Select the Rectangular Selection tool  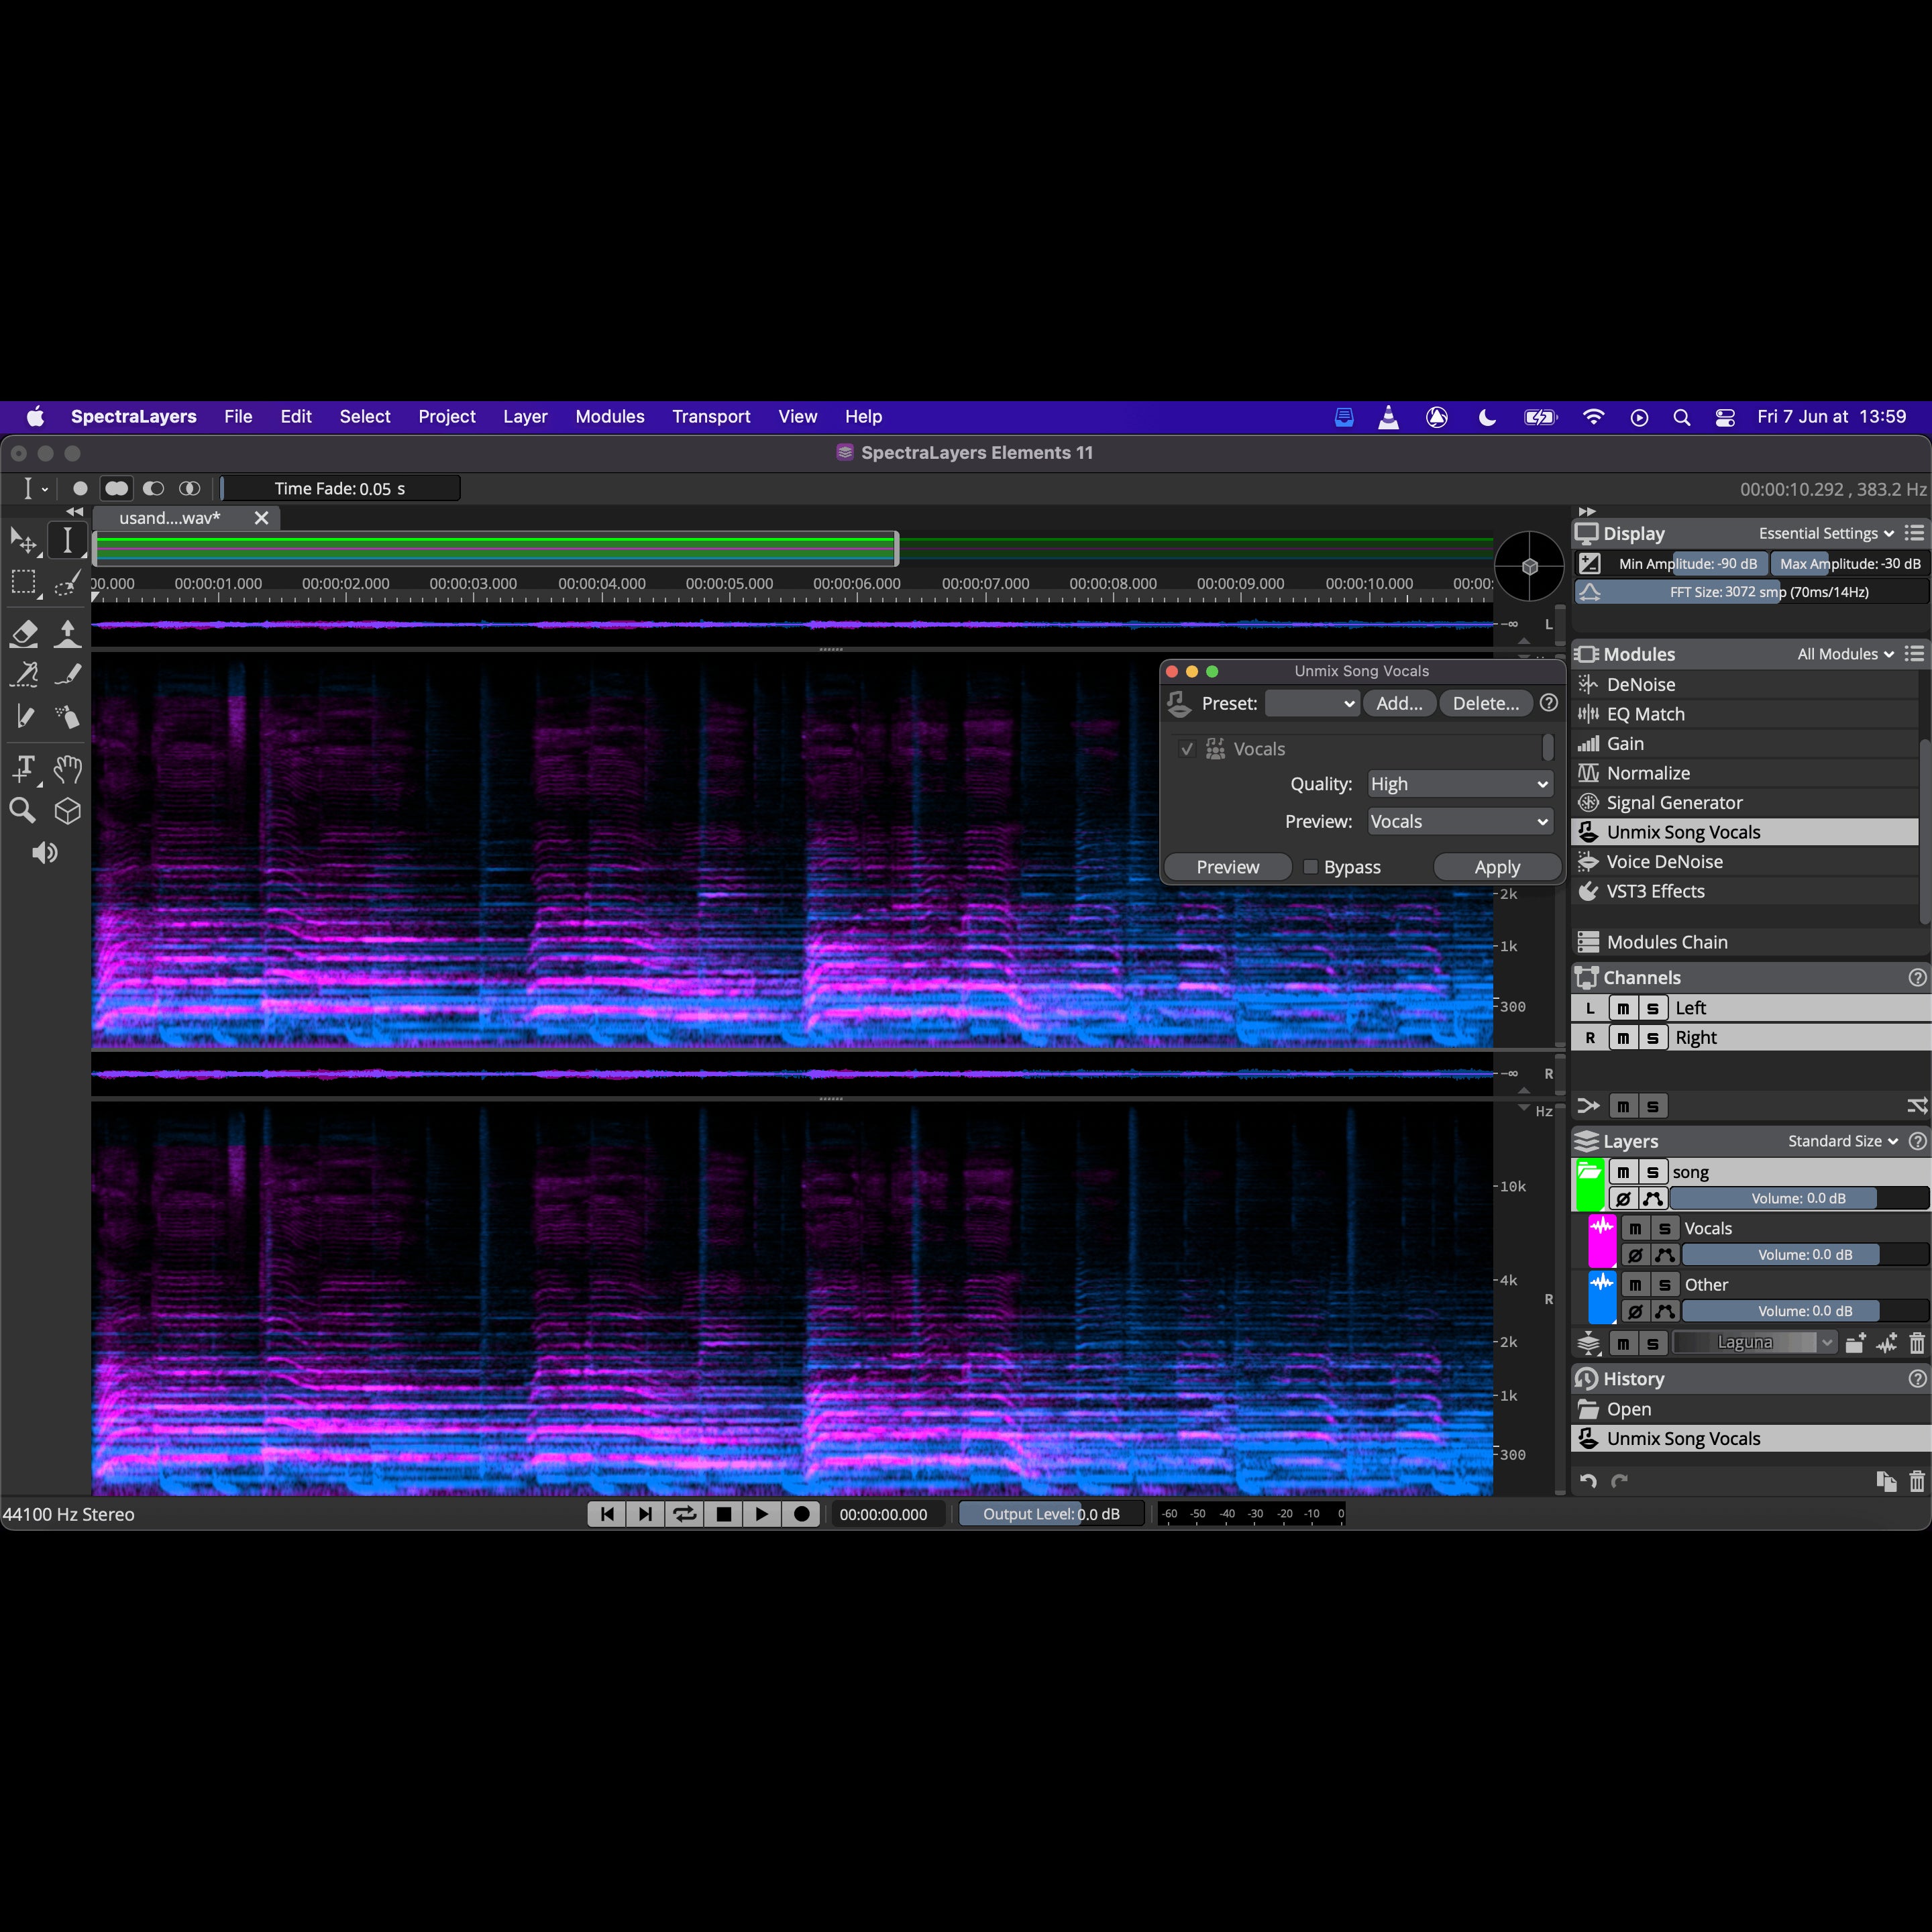point(23,583)
